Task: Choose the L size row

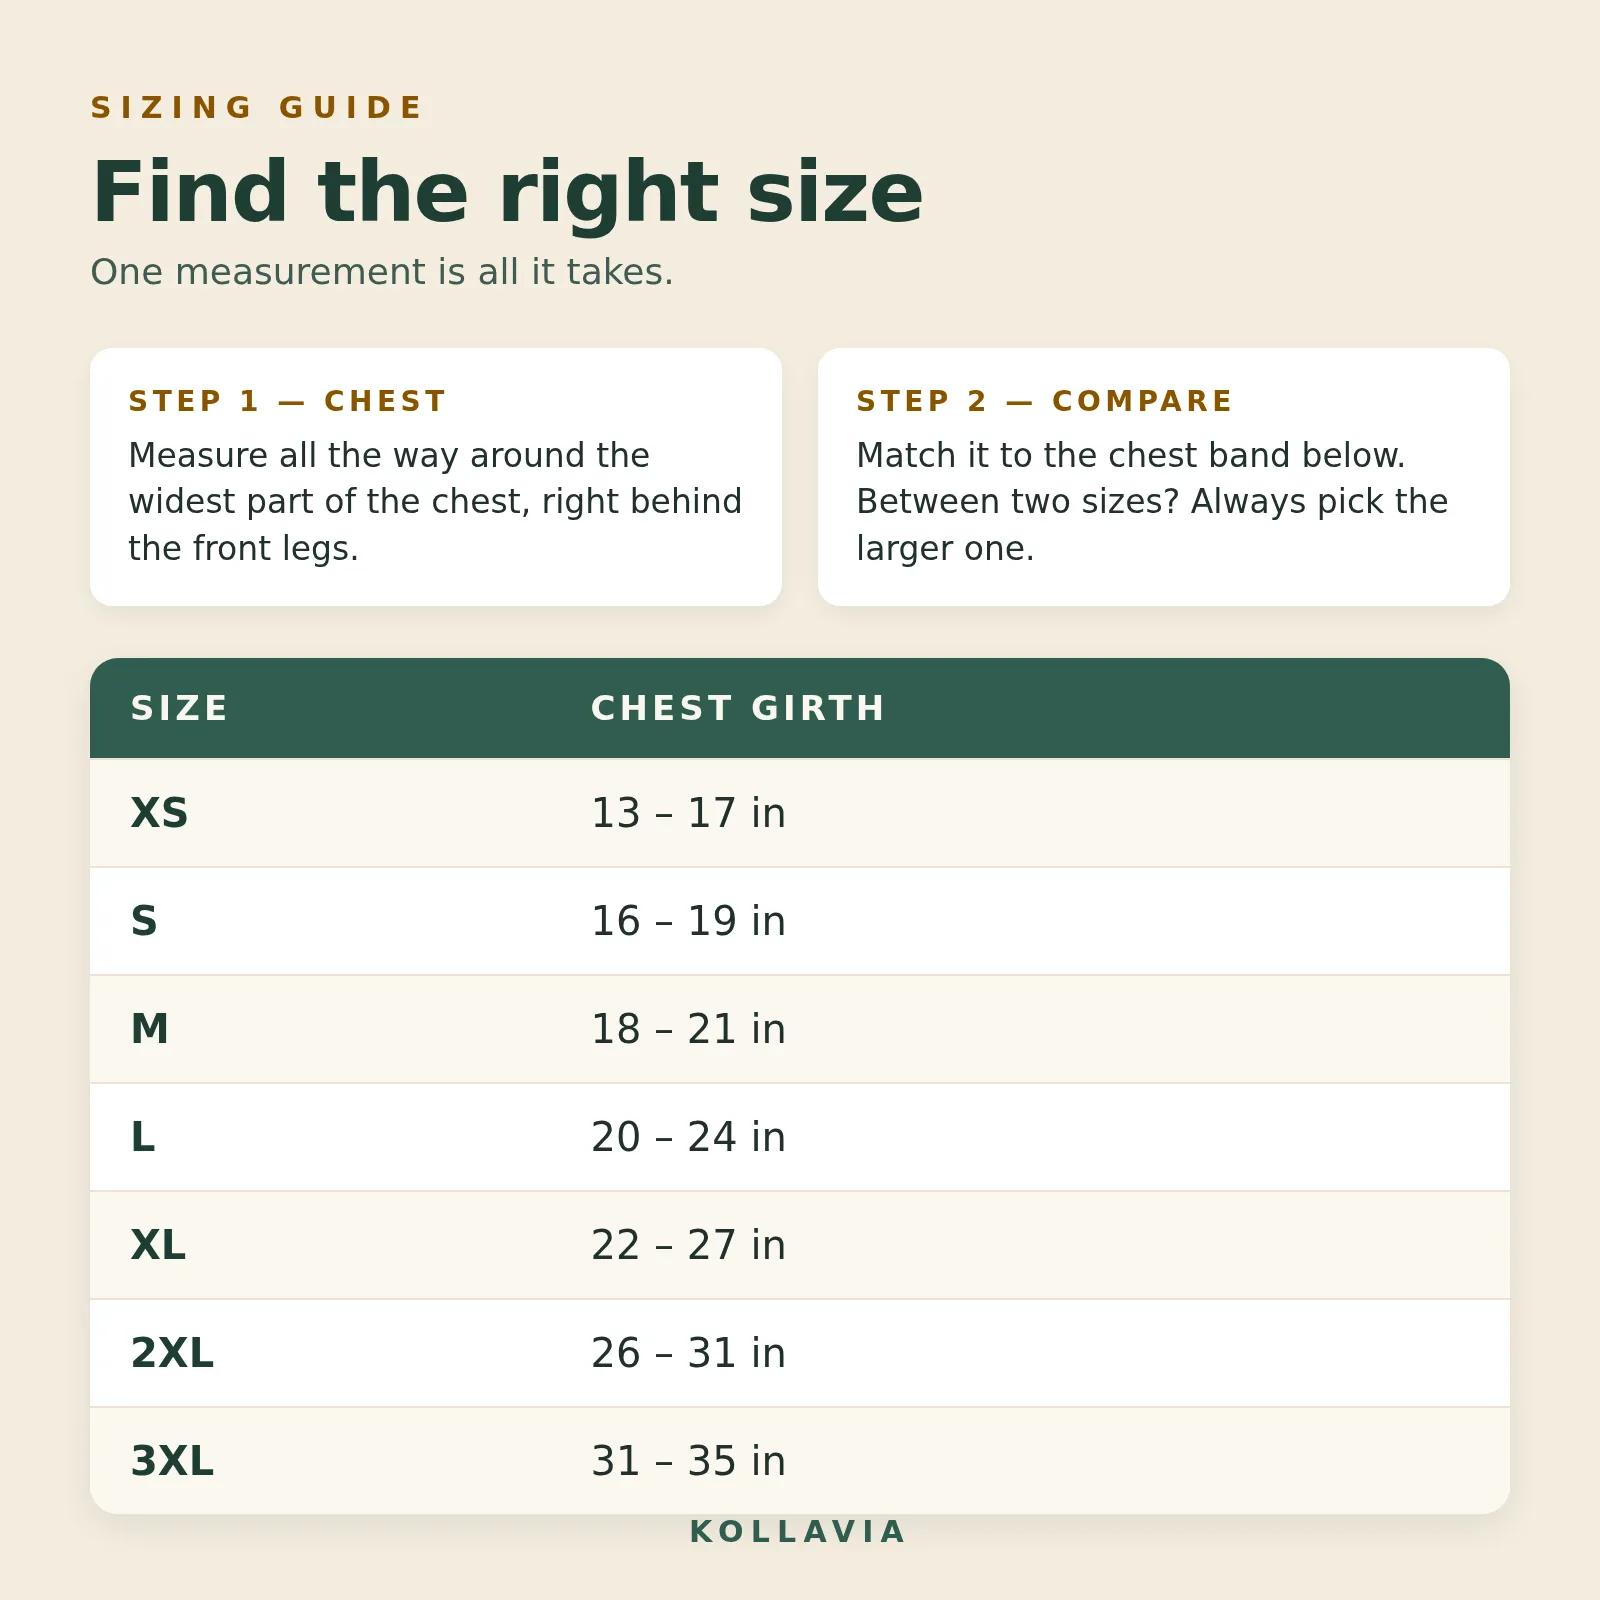Action: click(x=800, y=1137)
